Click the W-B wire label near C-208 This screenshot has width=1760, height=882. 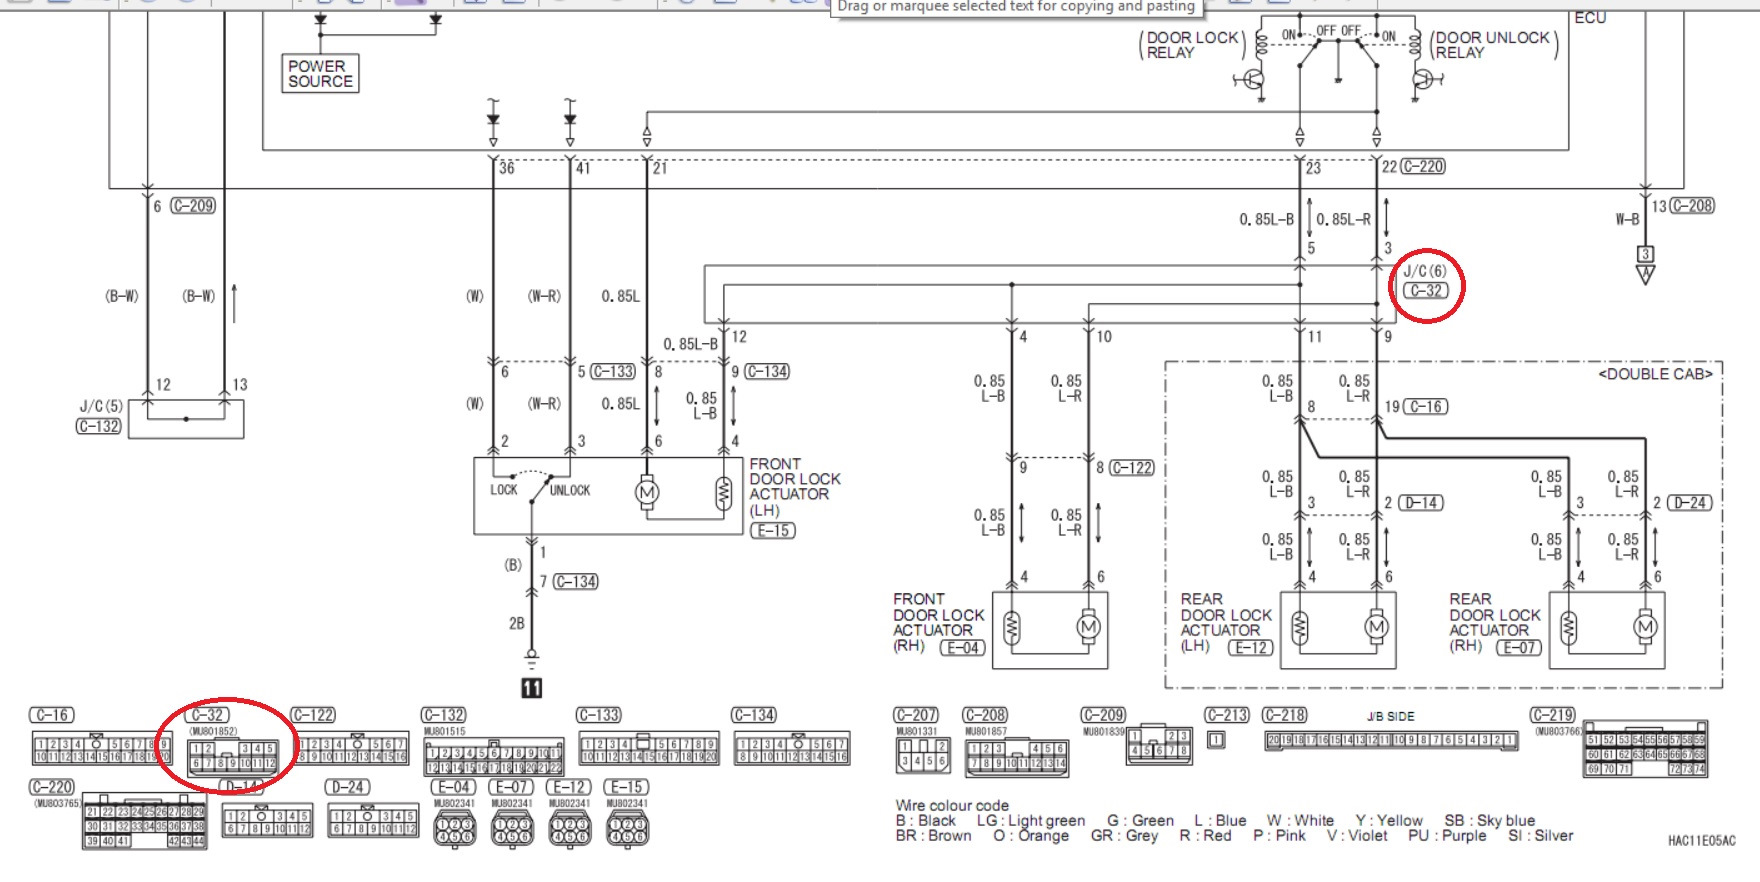[1627, 218]
